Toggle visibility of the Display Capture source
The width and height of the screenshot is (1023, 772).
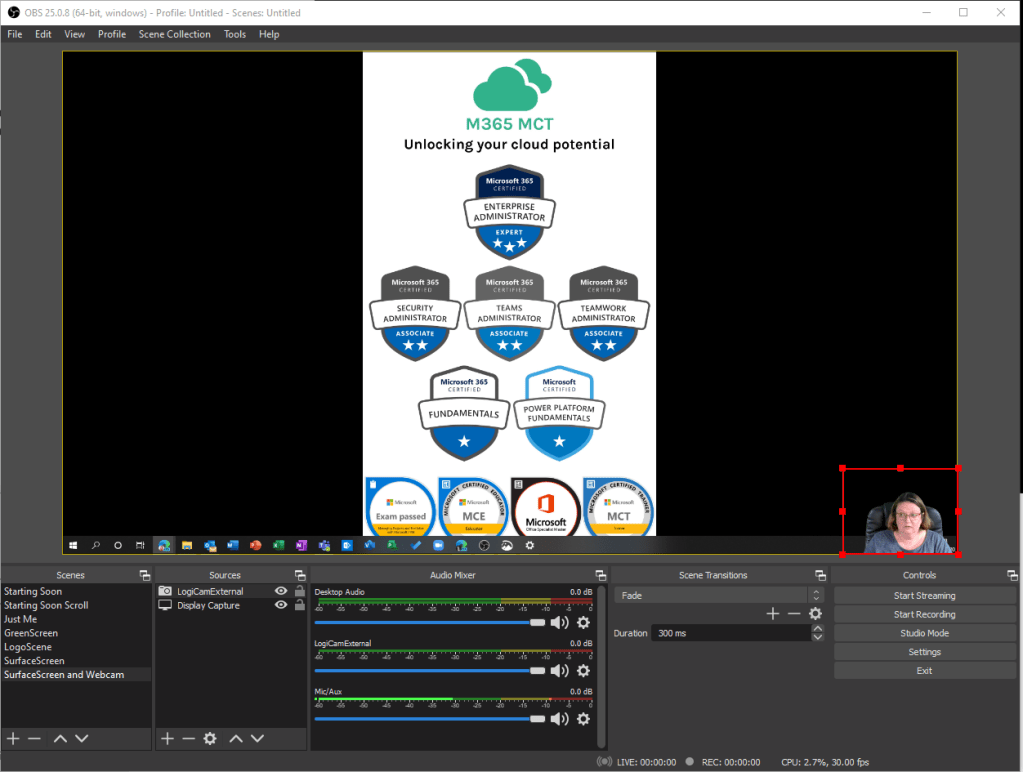point(281,606)
